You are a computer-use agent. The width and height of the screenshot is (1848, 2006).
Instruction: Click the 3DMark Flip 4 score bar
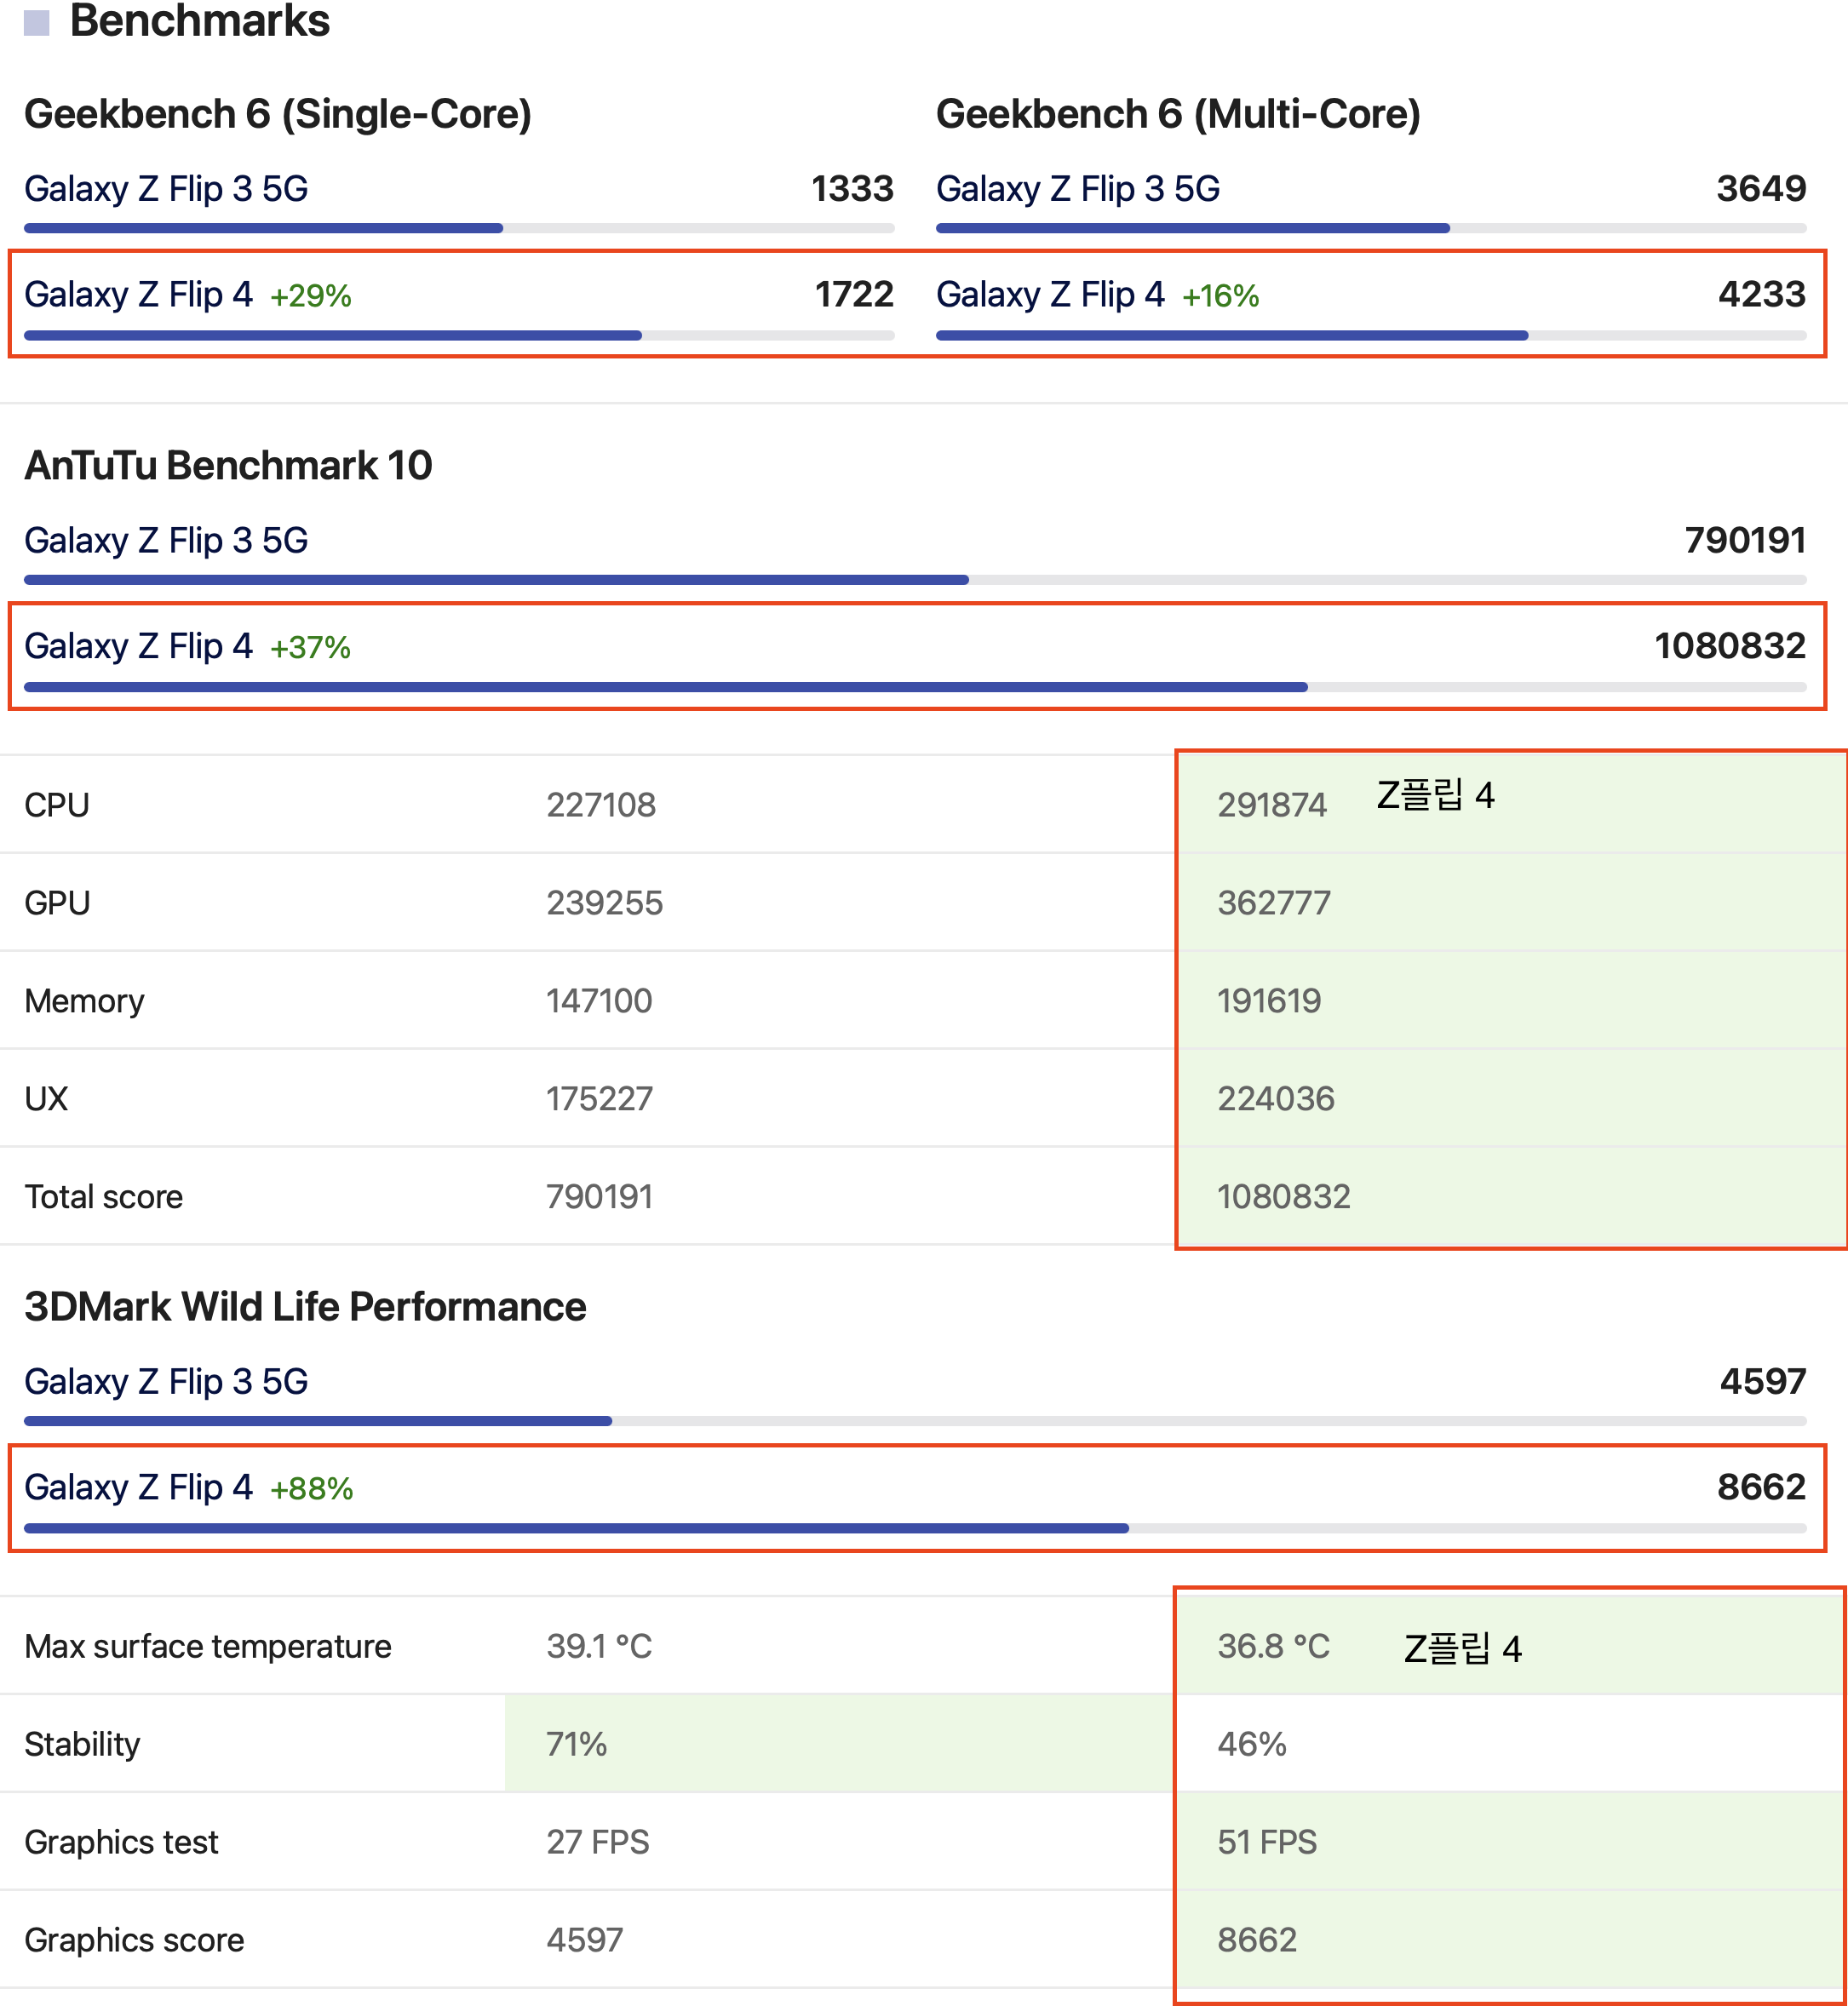pos(576,1529)
